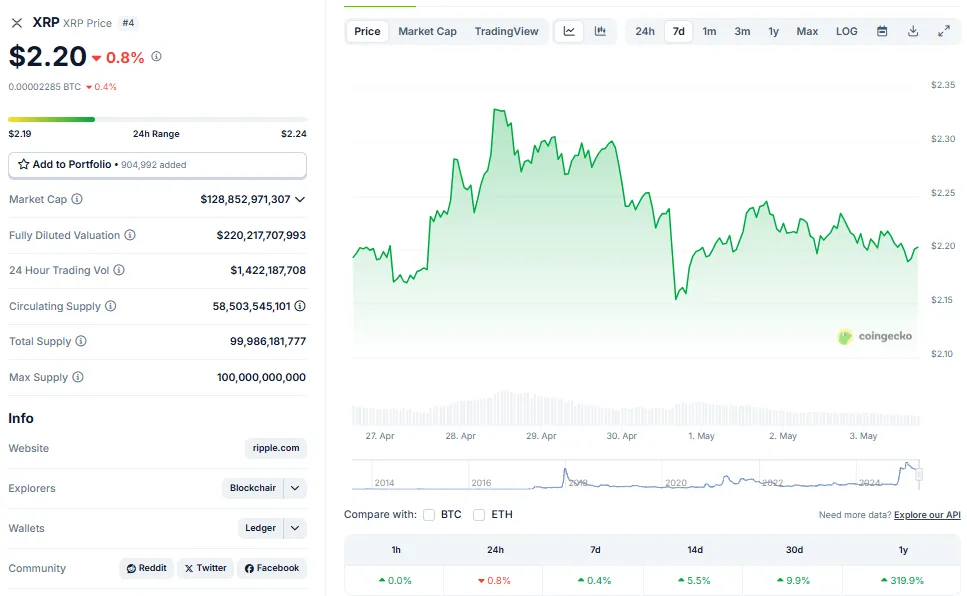Set chart range to 1m

tap(709, 31)
